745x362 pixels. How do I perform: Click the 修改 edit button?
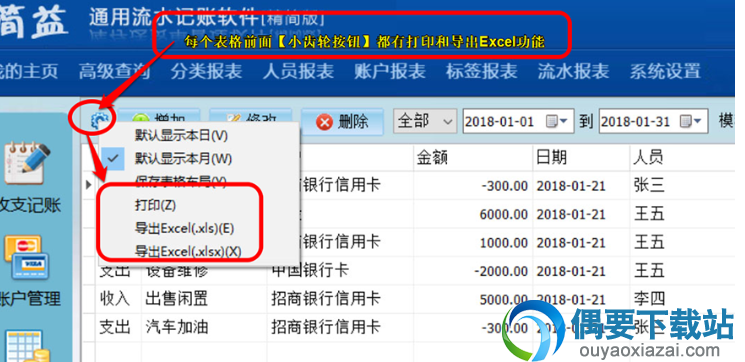tap(250, 115)
